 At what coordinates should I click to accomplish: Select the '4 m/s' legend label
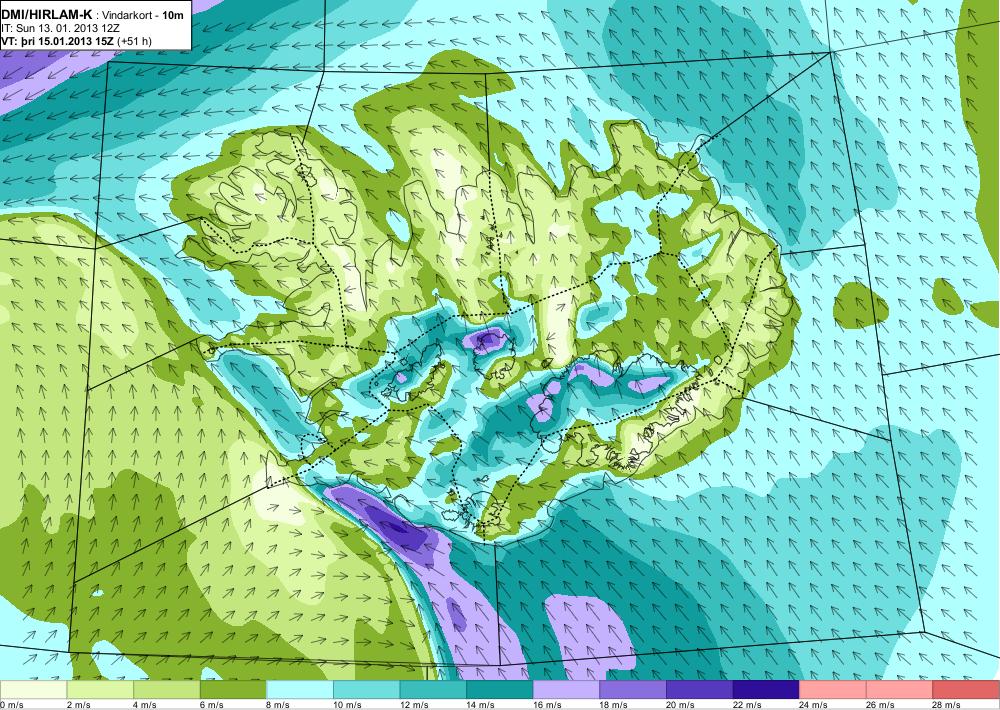tap(145, 705)
